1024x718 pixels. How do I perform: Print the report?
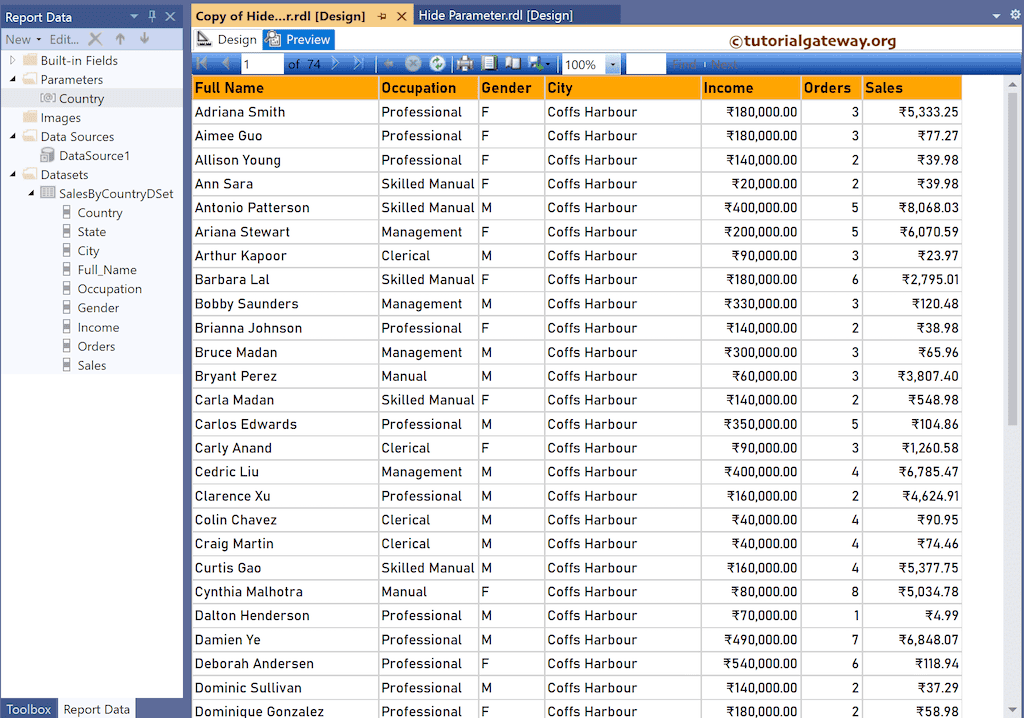(464, 63)
